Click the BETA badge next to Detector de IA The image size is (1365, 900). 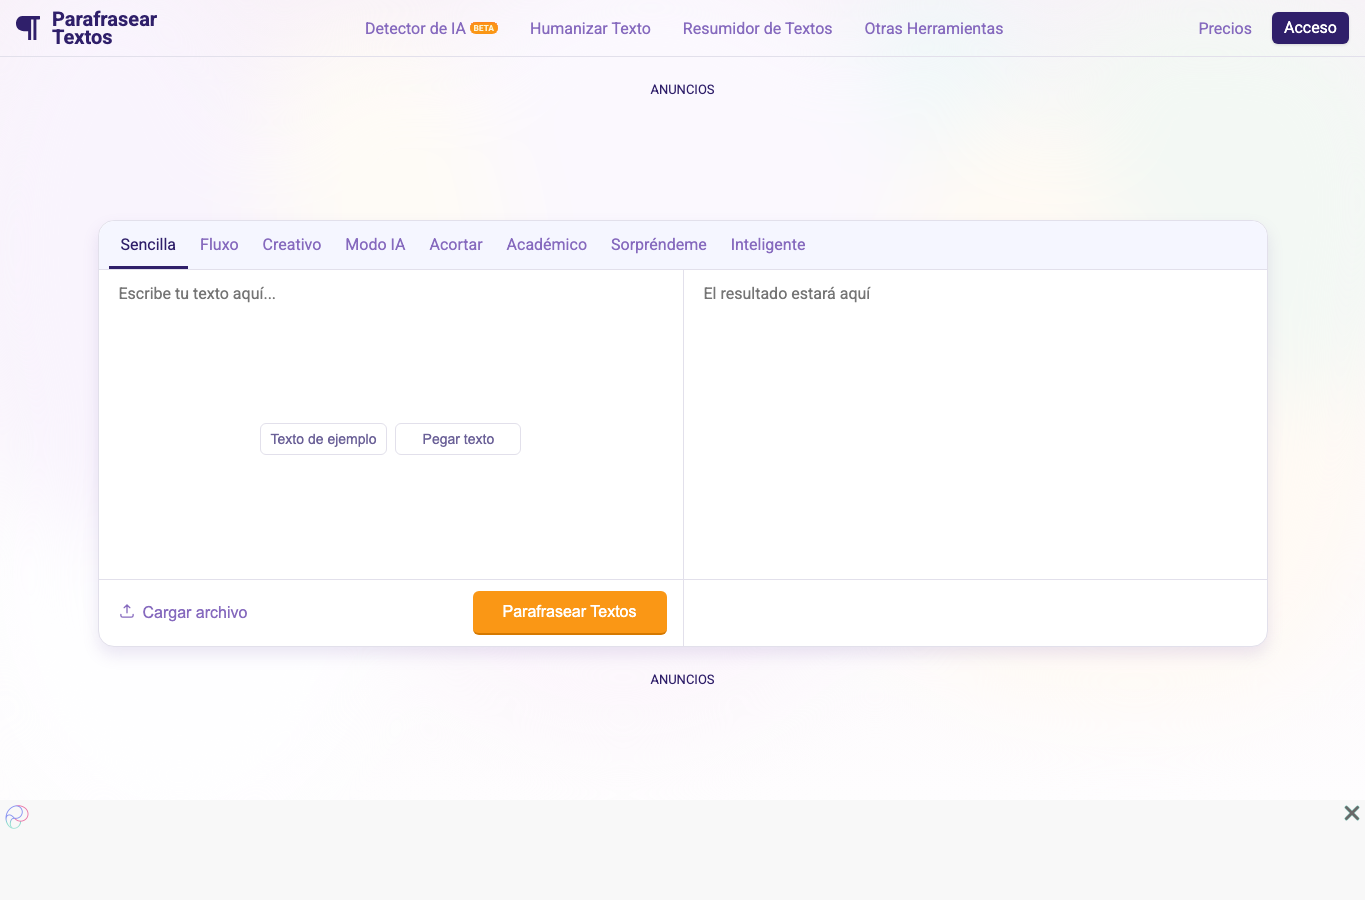coord(484,28)
